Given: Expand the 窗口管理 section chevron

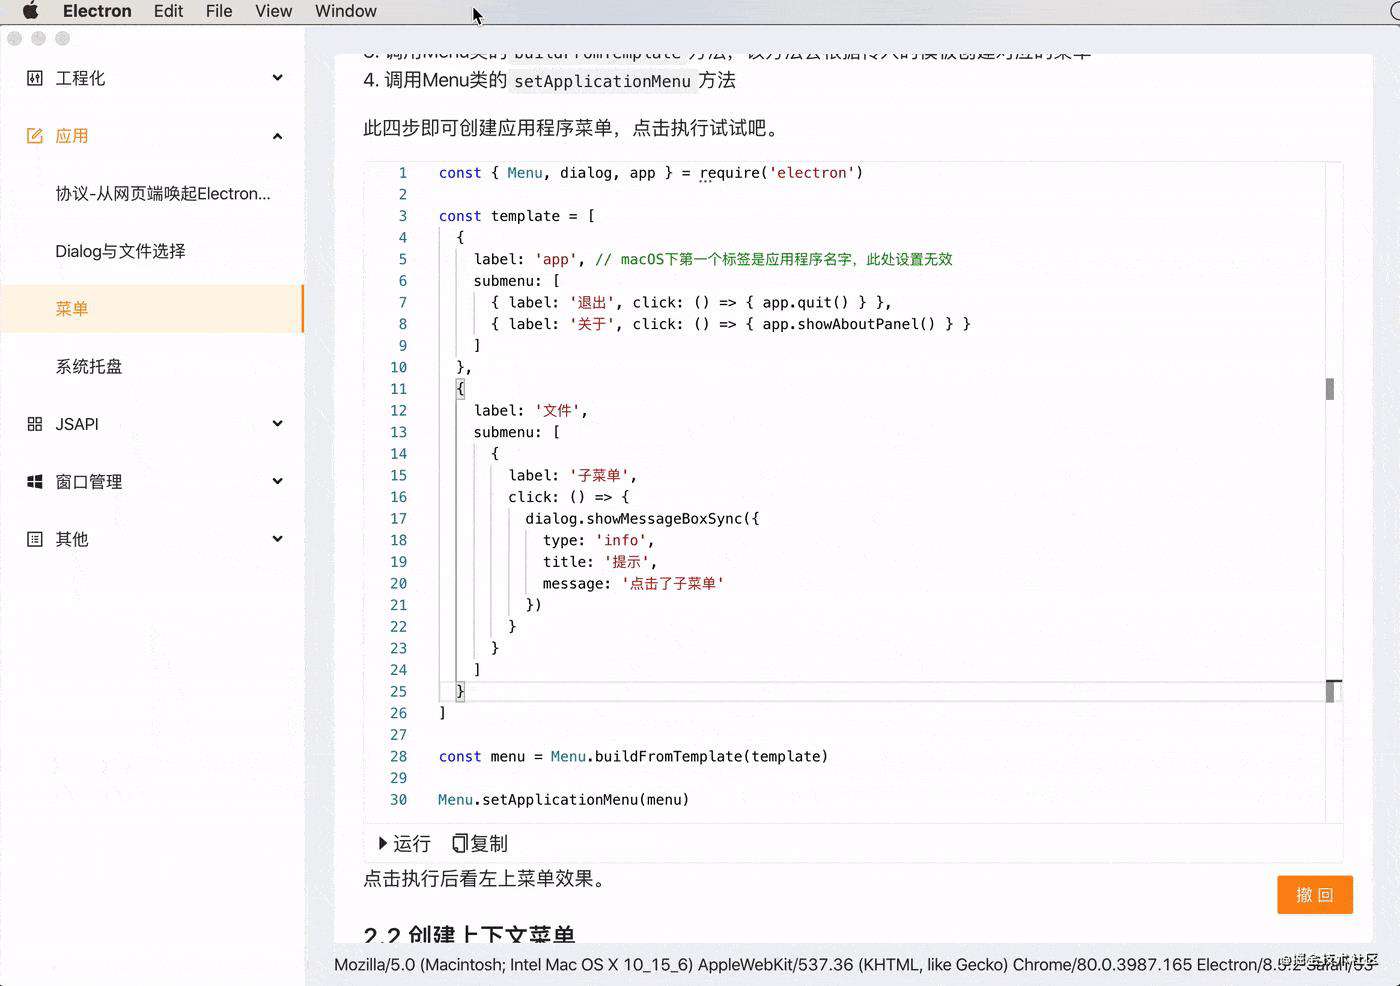Looking at the screenshot, I should (x=277, y=481).
